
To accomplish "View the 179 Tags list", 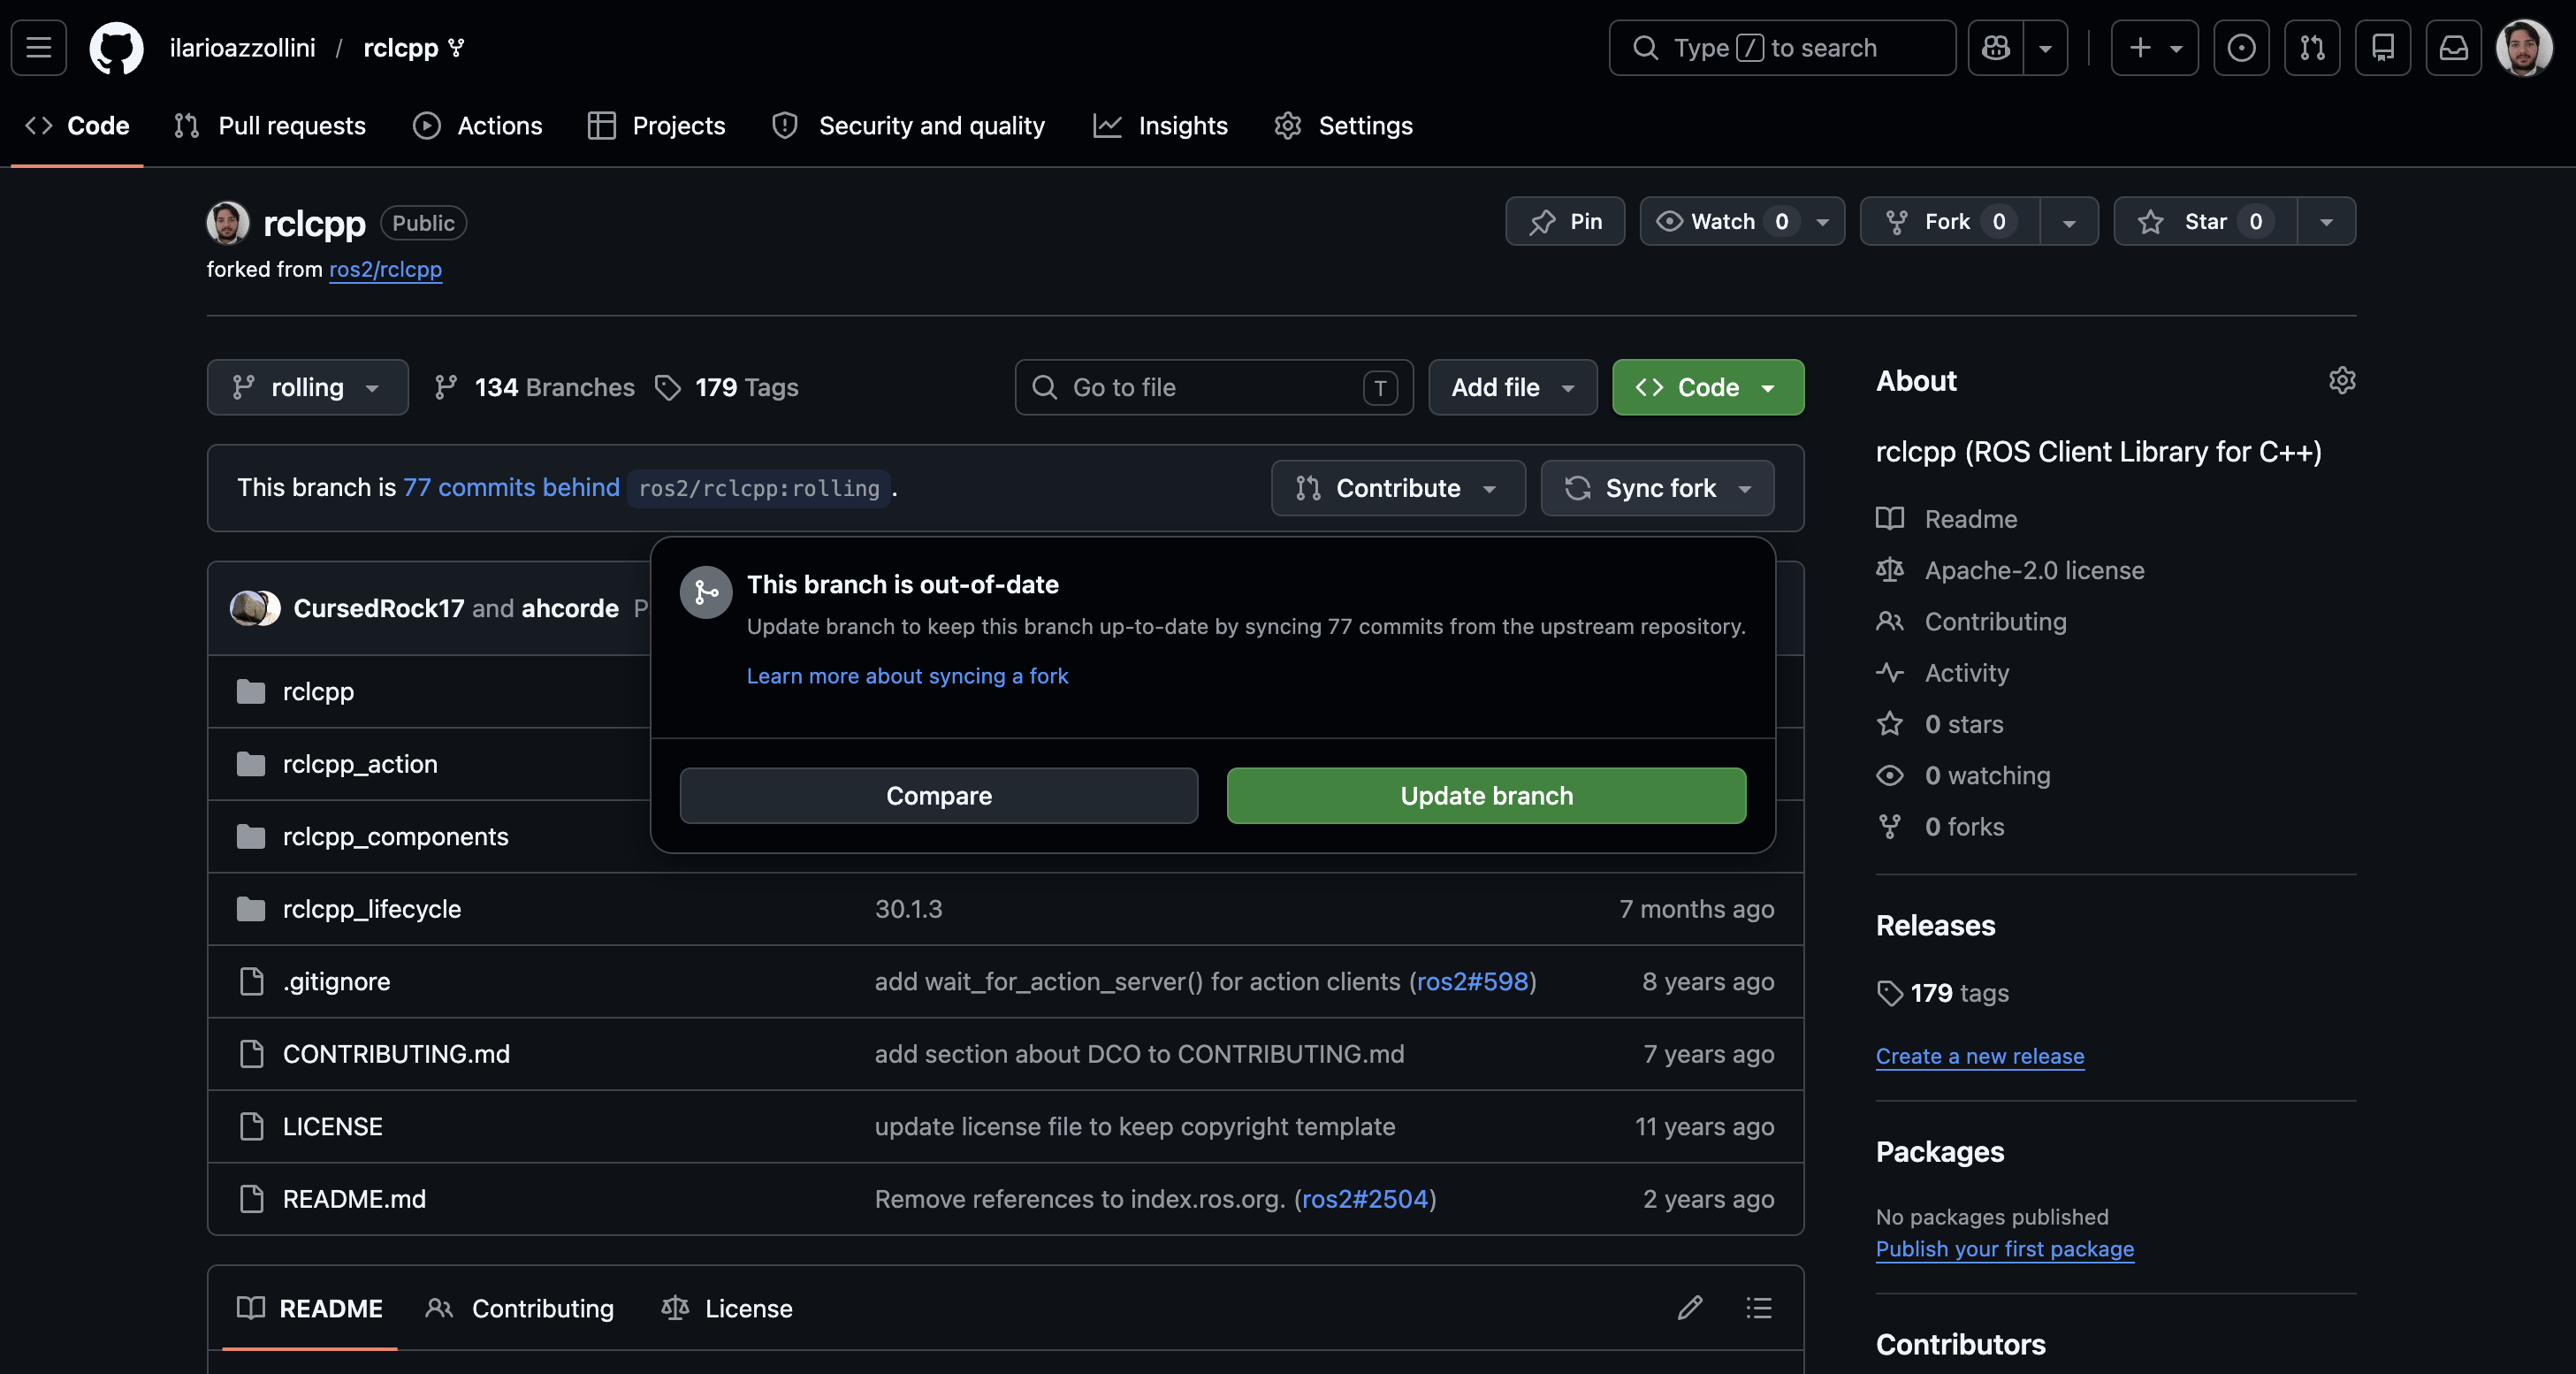I will (x=726, y=387).
